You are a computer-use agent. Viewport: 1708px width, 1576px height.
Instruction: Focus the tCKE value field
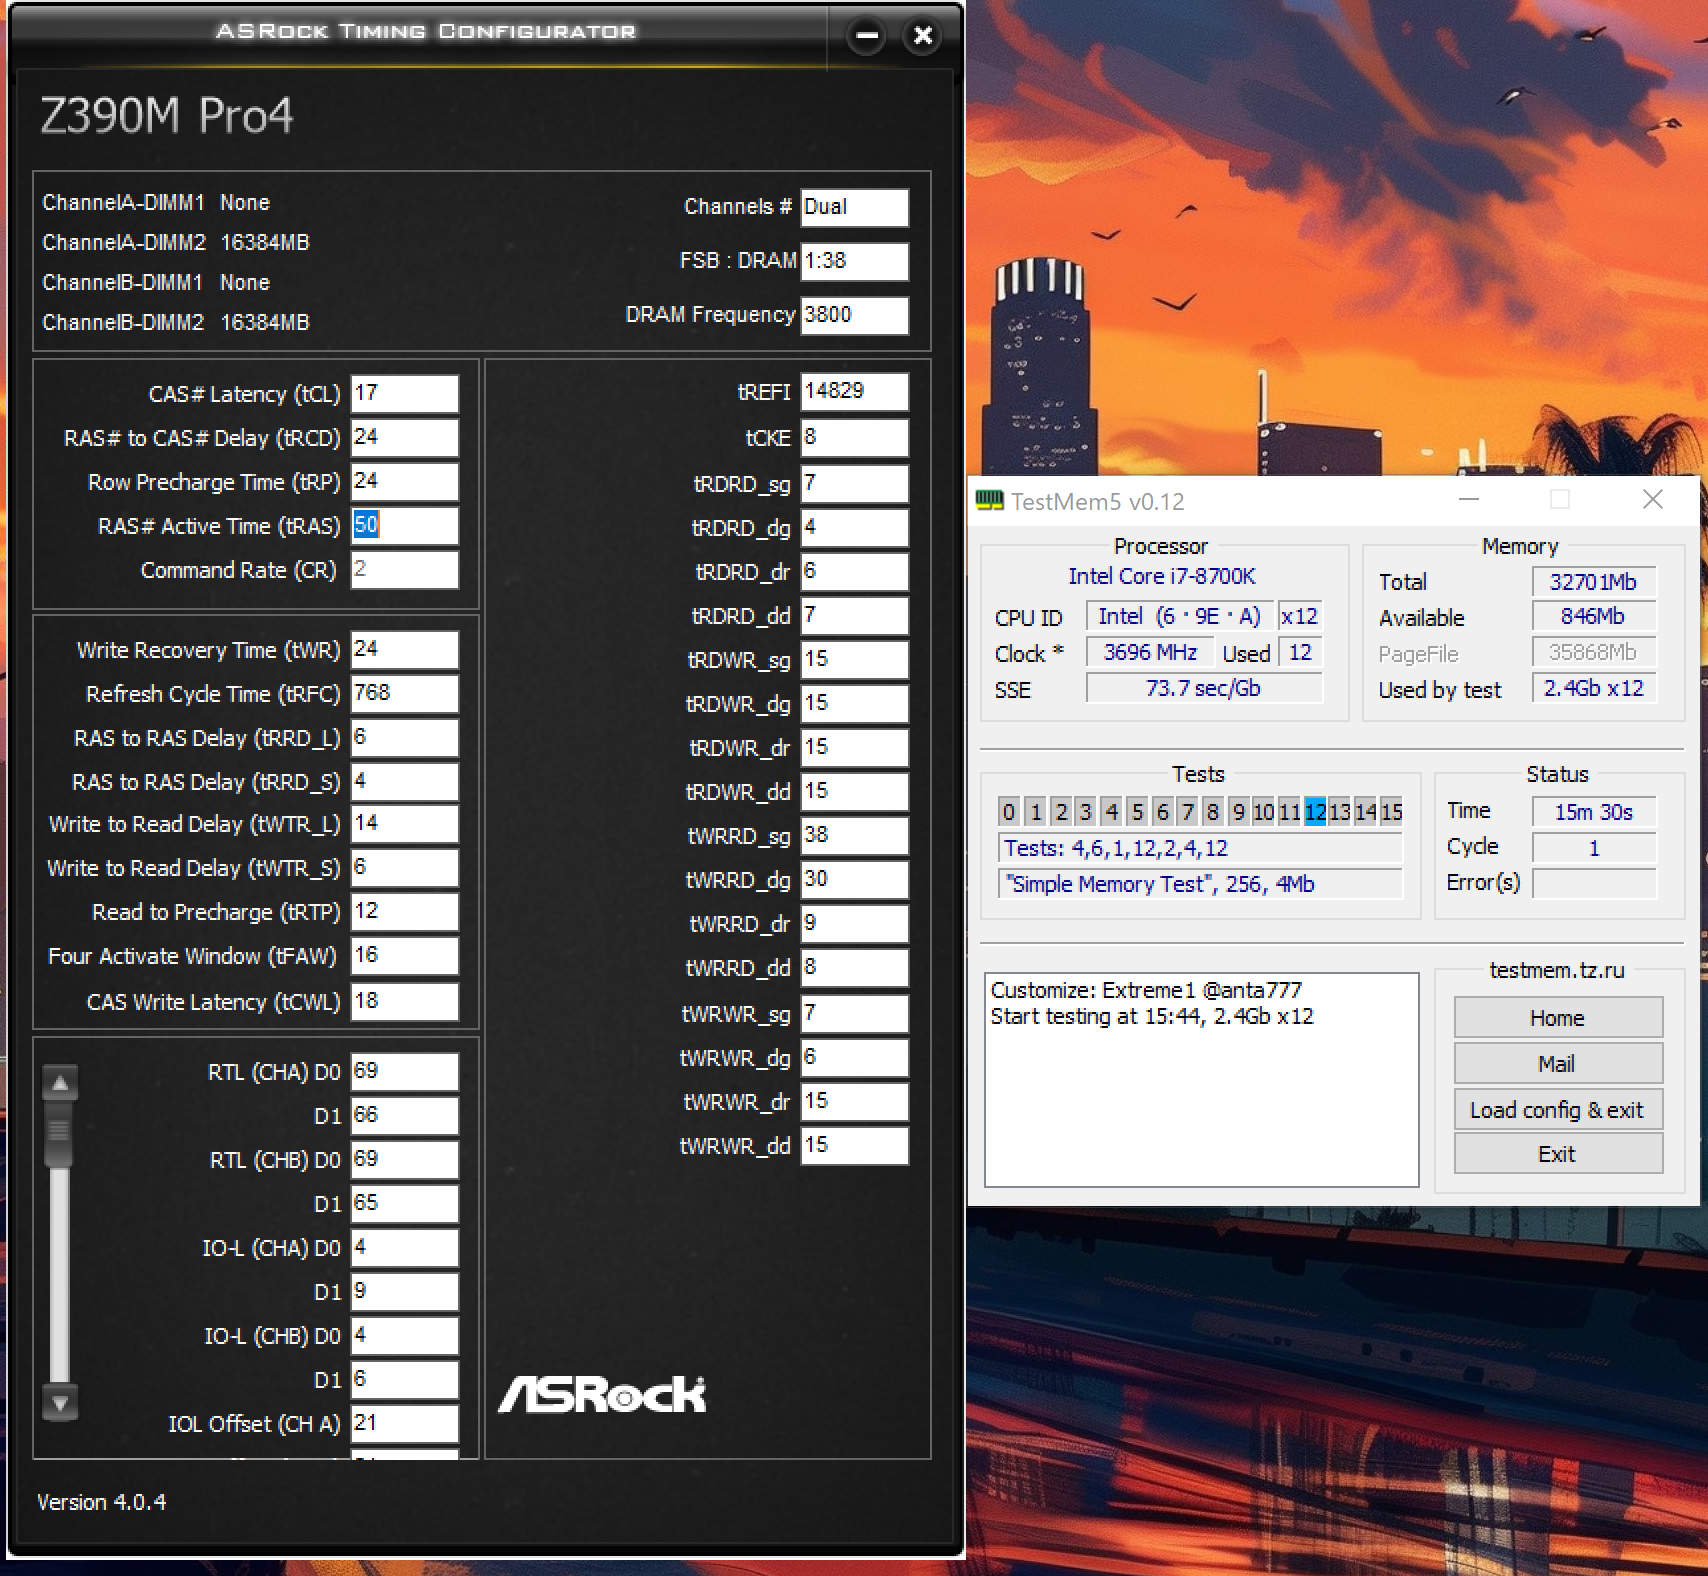tap(855, 438)
